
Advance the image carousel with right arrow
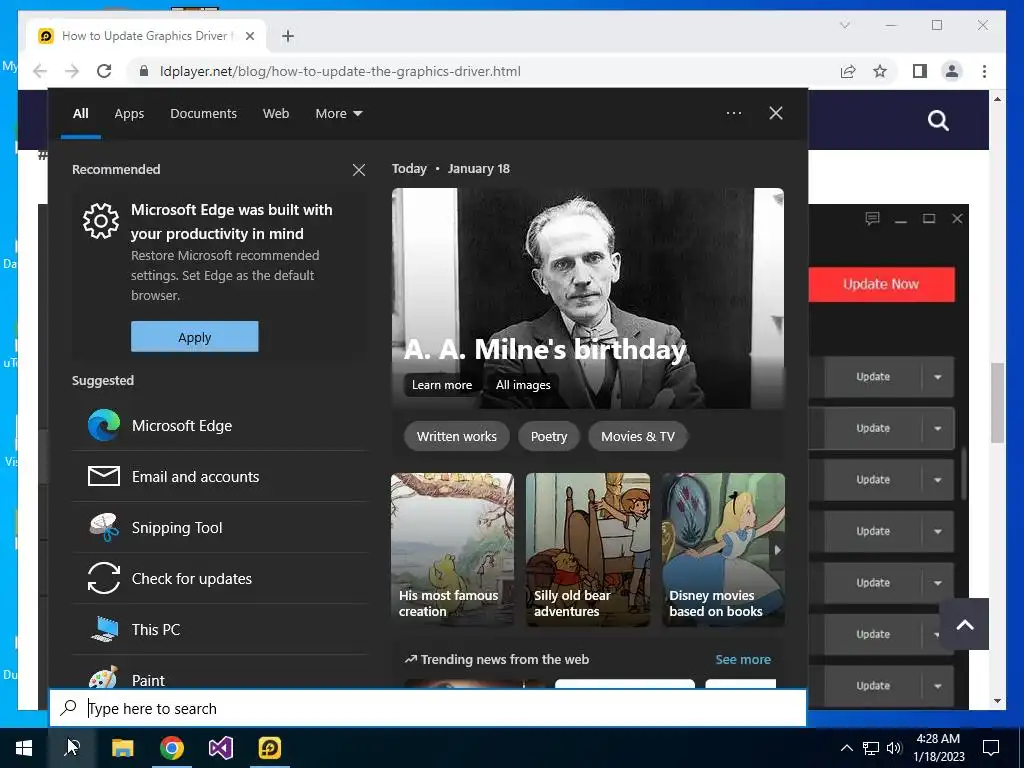click(777, 550)
